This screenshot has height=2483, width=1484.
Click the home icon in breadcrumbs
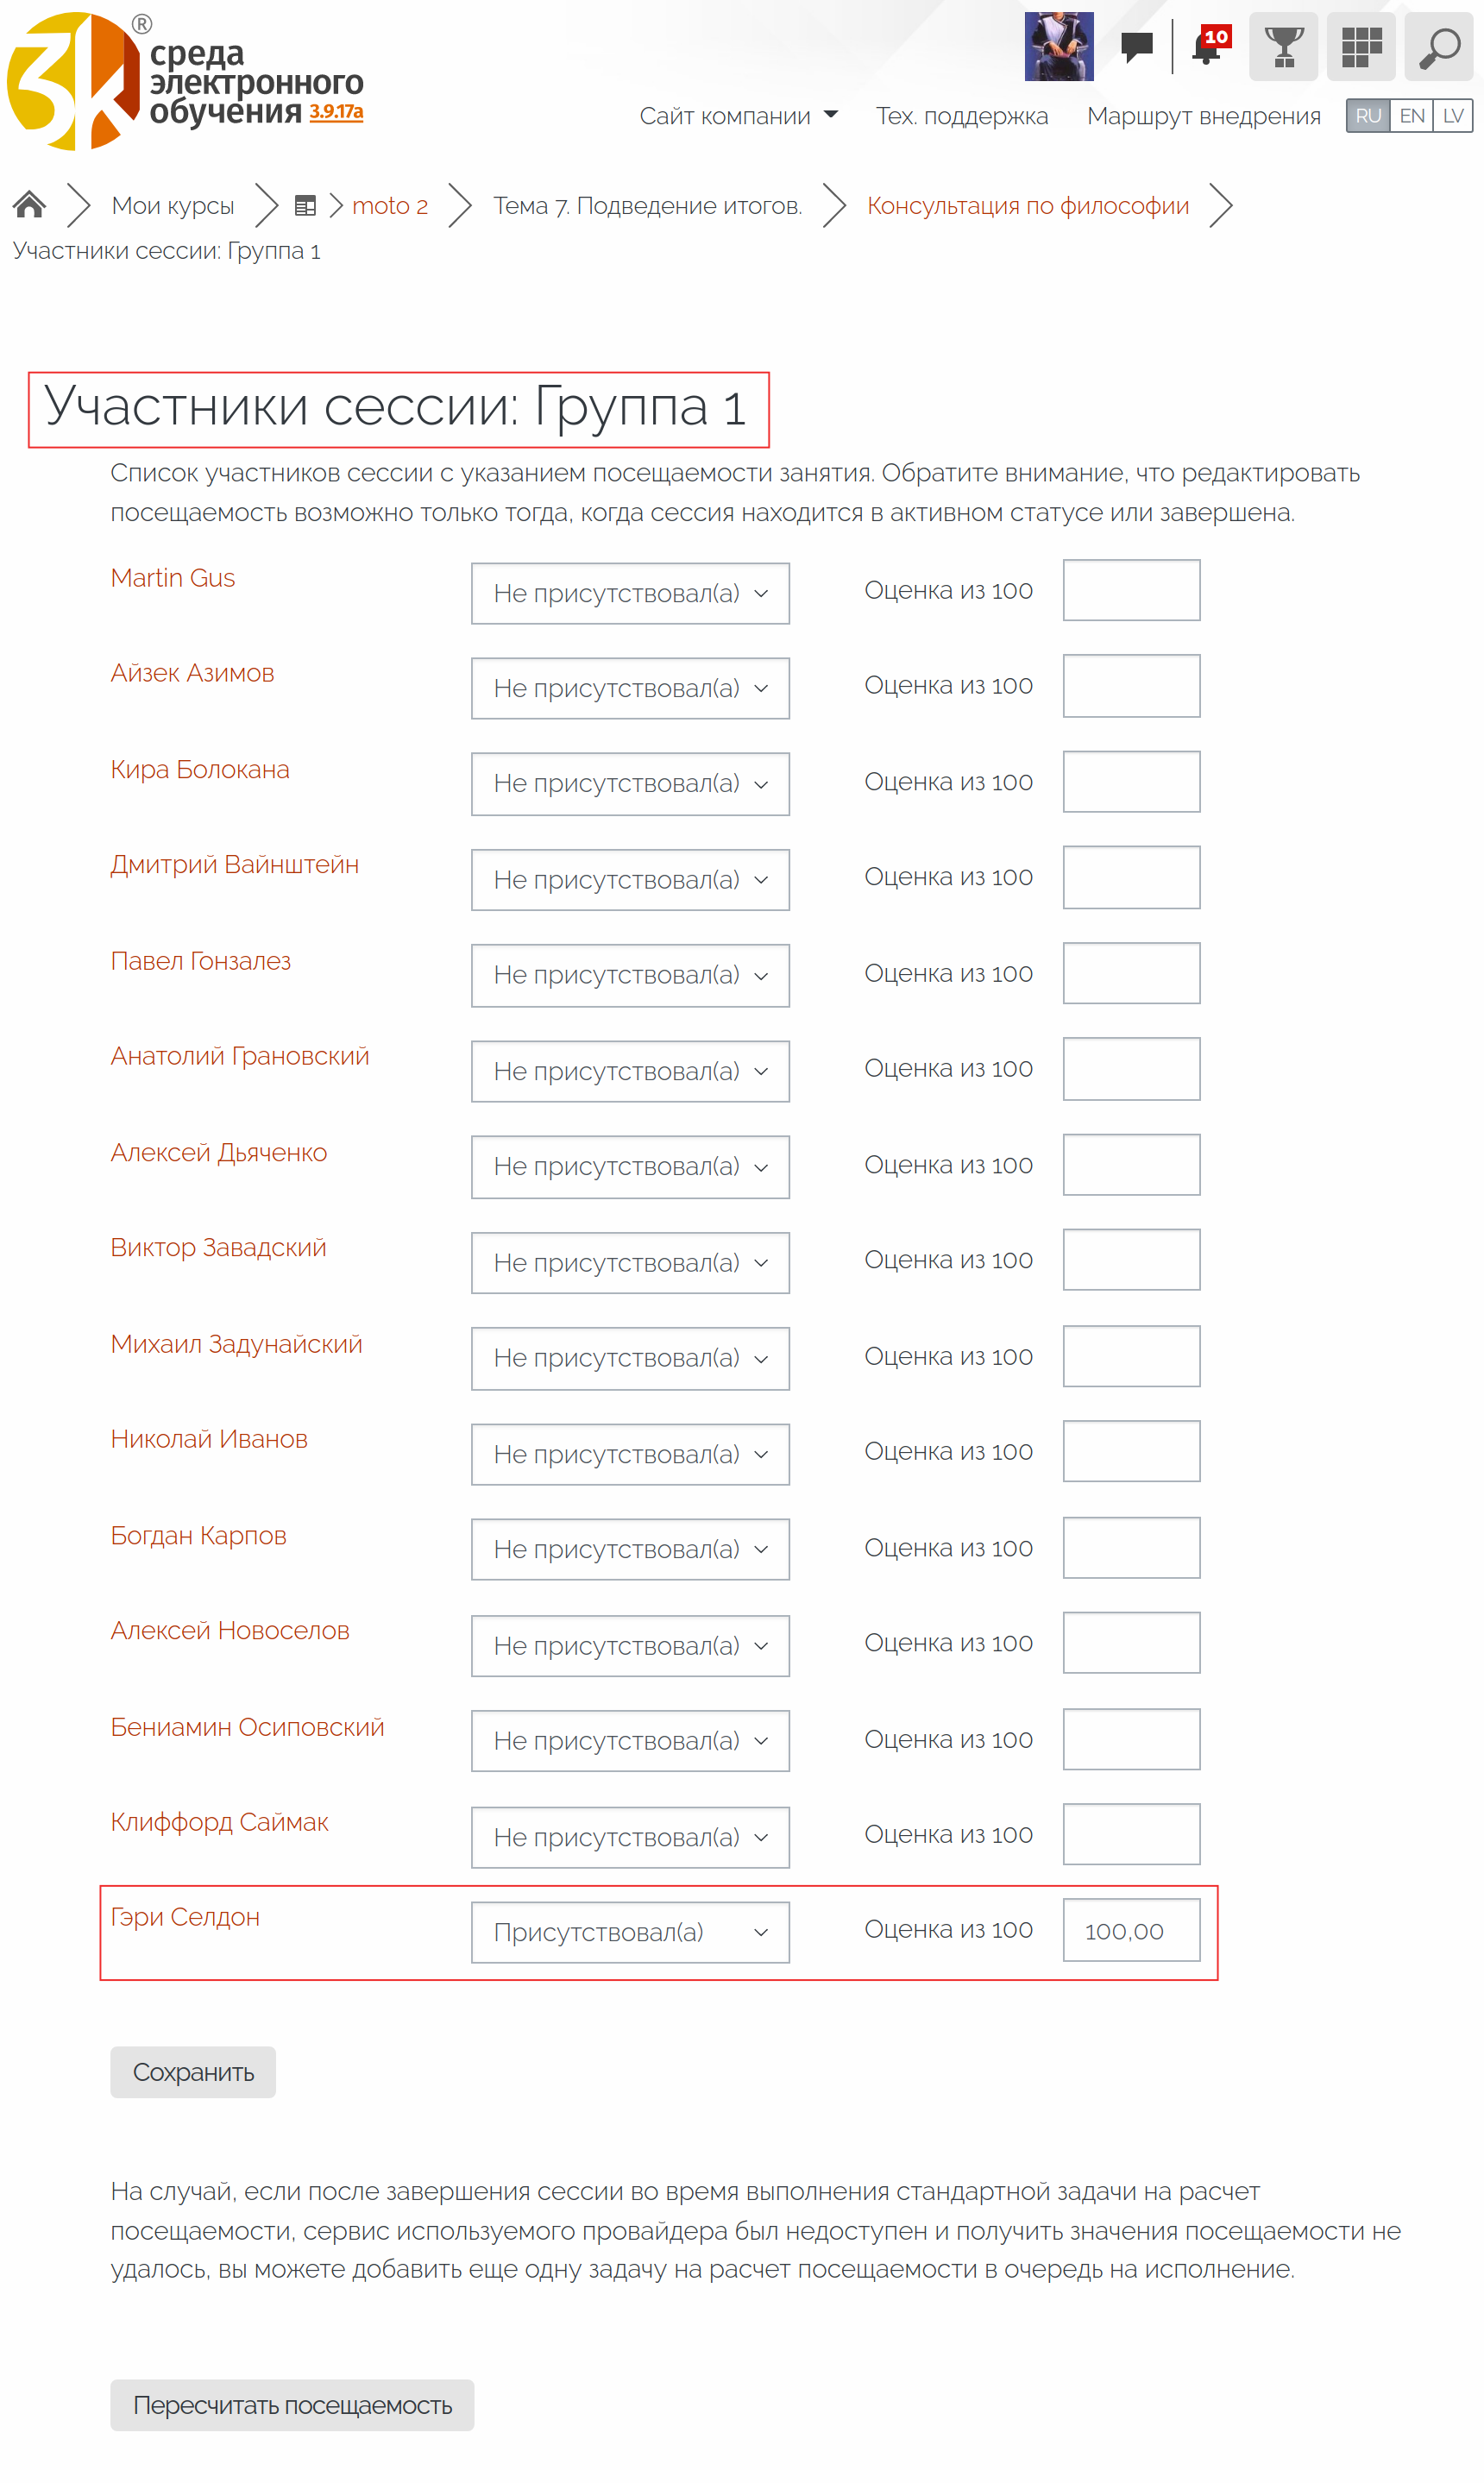[x=29, y=205]
